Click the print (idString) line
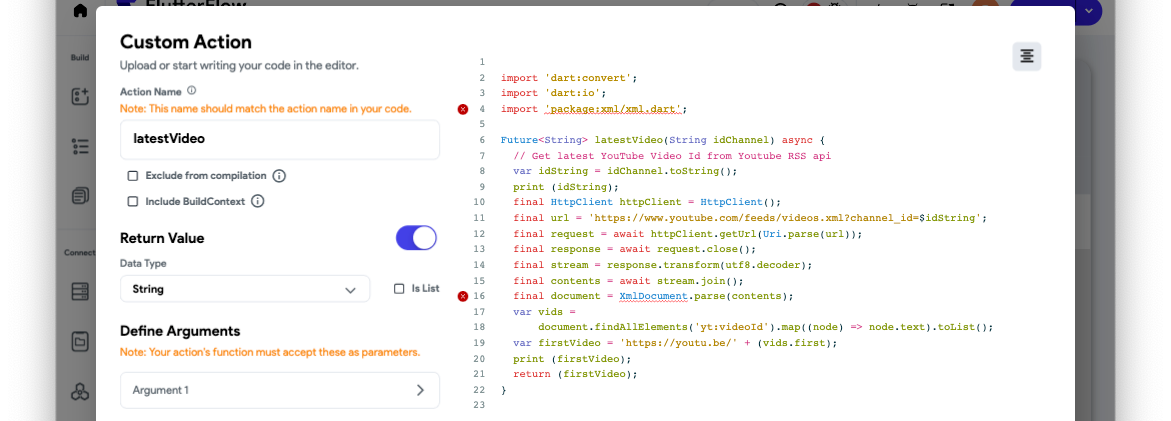Image resolution: width=1171 pixels, height=421 pixels. click(x=566, y=187)
